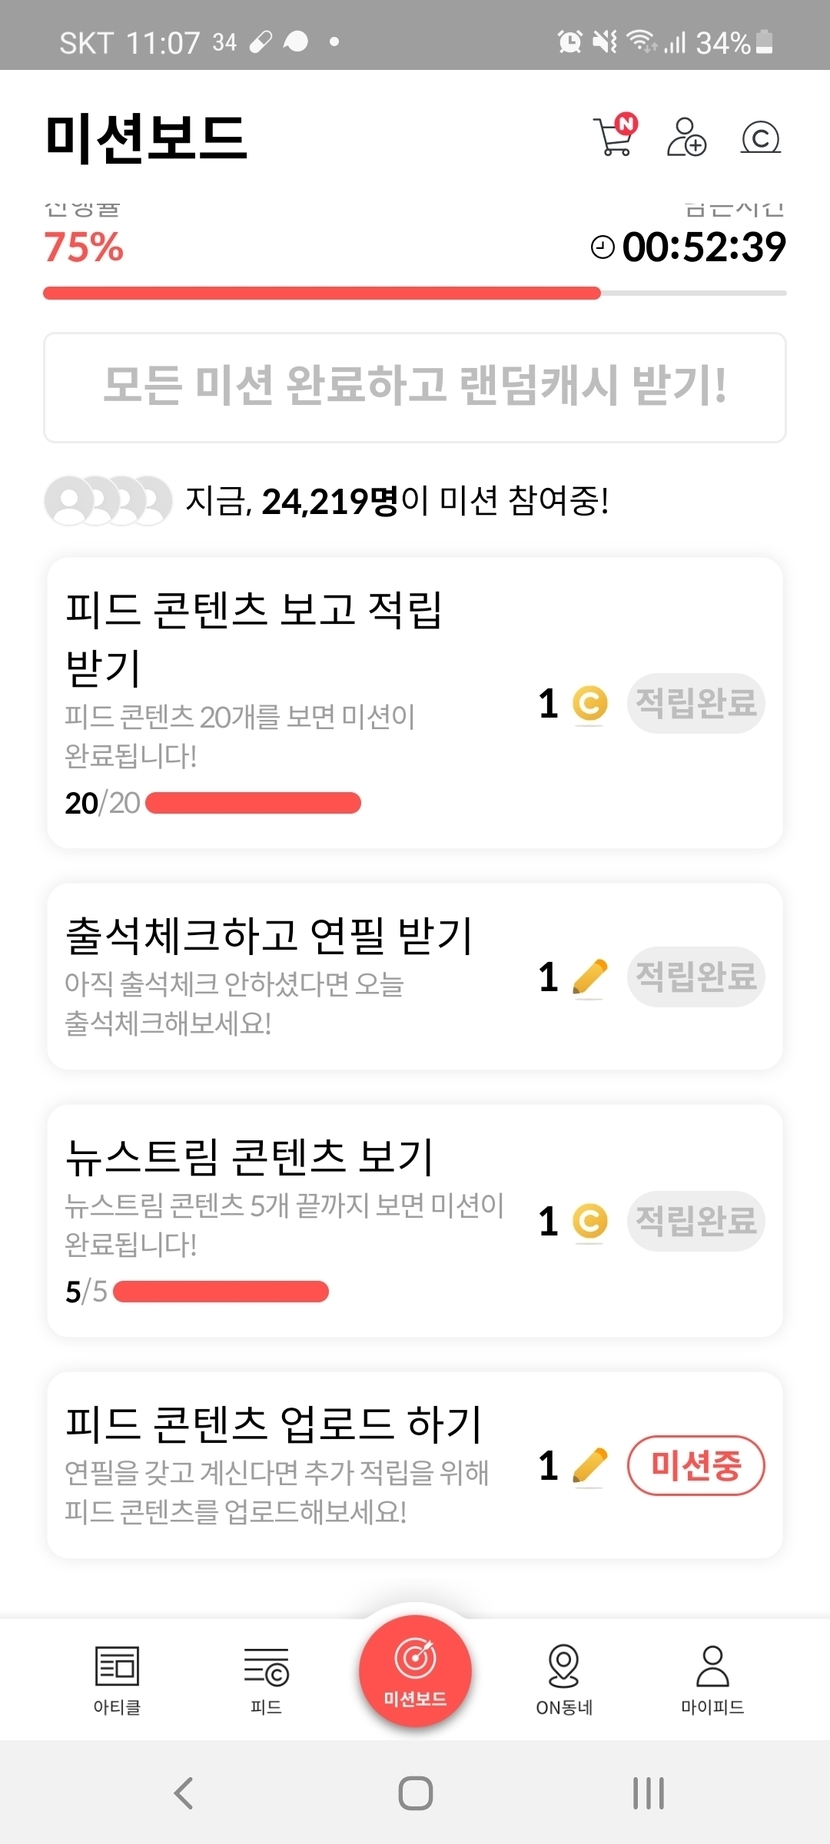Image resolution: width=830 pixels, height=1844 pixels.
Task: Tap the participant avatars group
Action: (108, 501)
